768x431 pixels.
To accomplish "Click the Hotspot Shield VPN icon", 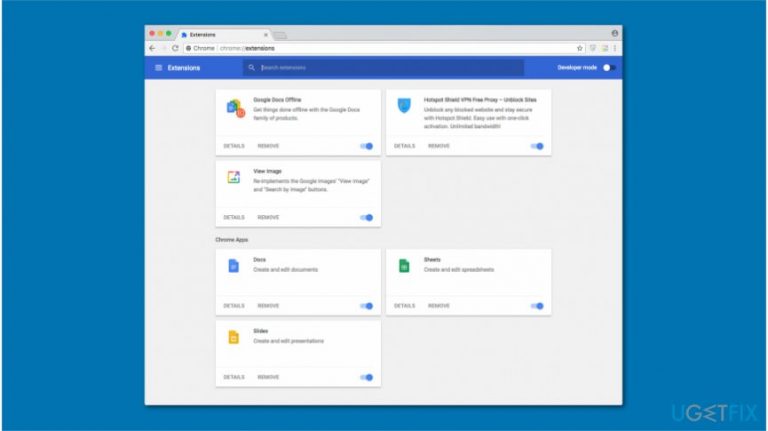I will pyautogui.click(x=404, y=105).
